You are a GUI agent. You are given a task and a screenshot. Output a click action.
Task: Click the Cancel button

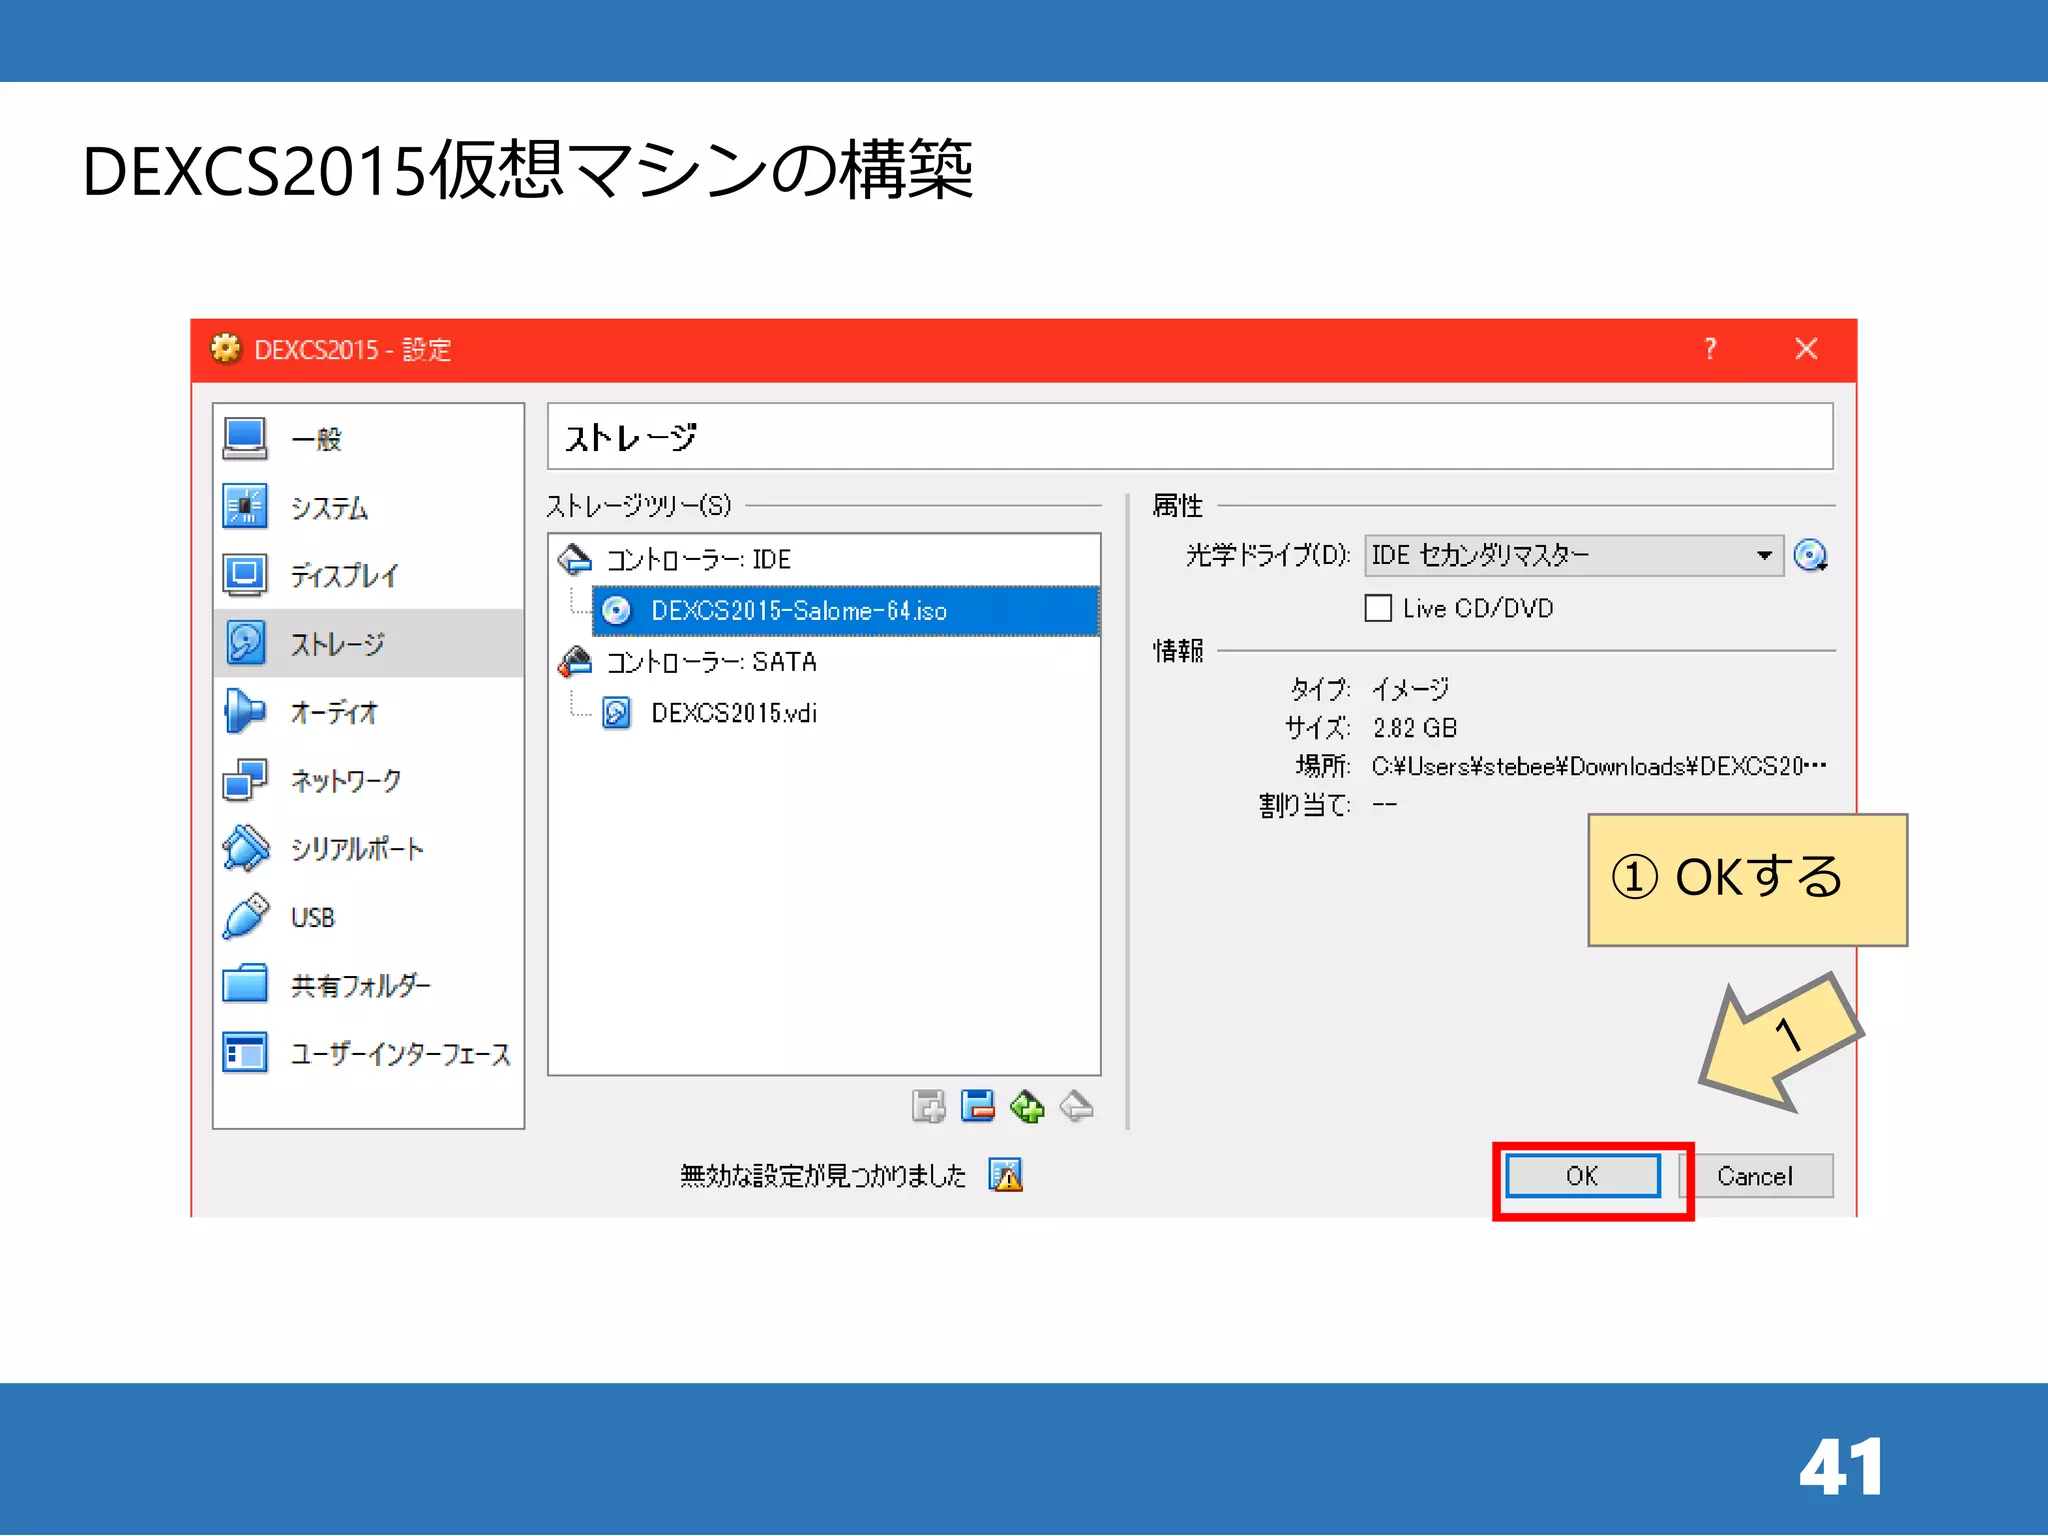coord(1755,1176)
